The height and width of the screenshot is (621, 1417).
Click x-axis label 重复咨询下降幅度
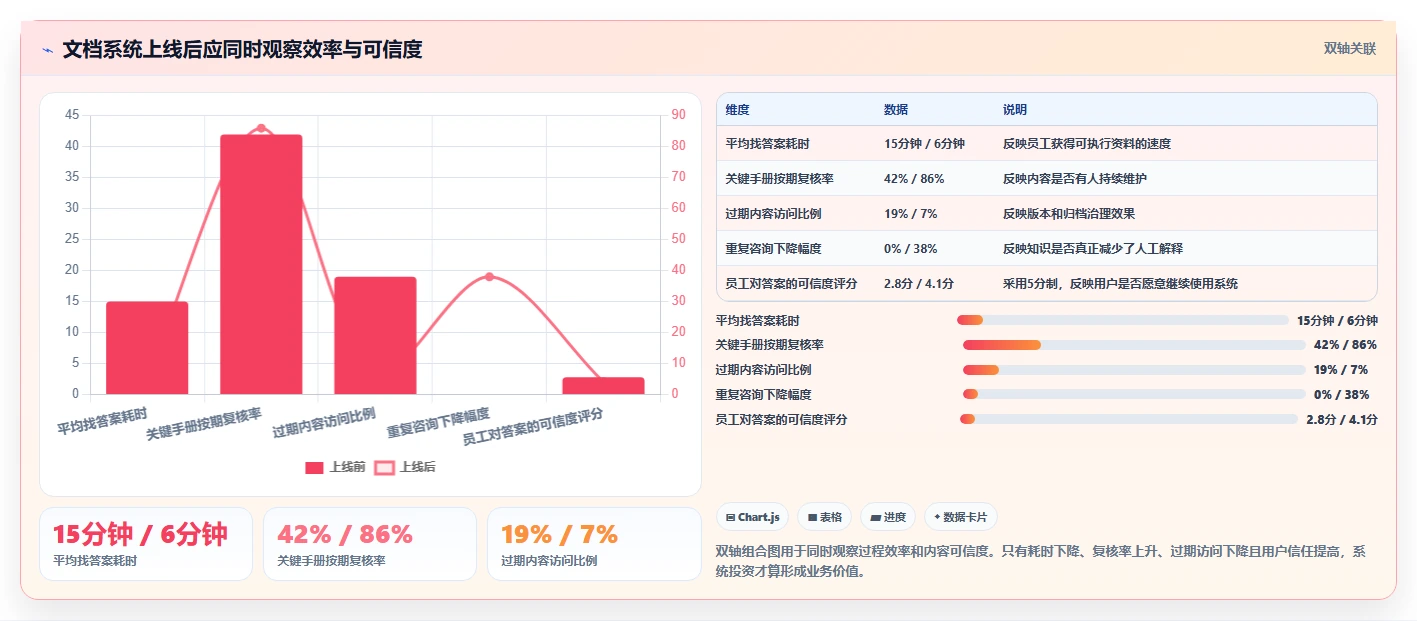pos(438,423)
